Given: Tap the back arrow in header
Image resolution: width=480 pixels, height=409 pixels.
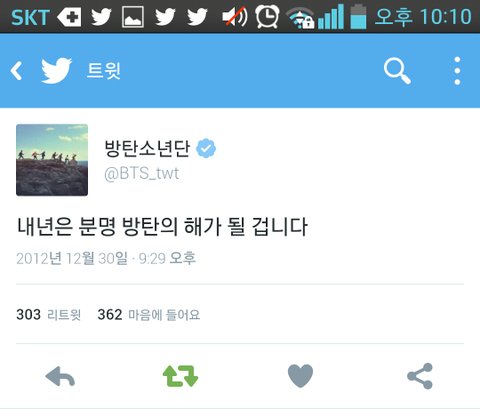Looking at the screenshot, I should (x=16, y=71).
